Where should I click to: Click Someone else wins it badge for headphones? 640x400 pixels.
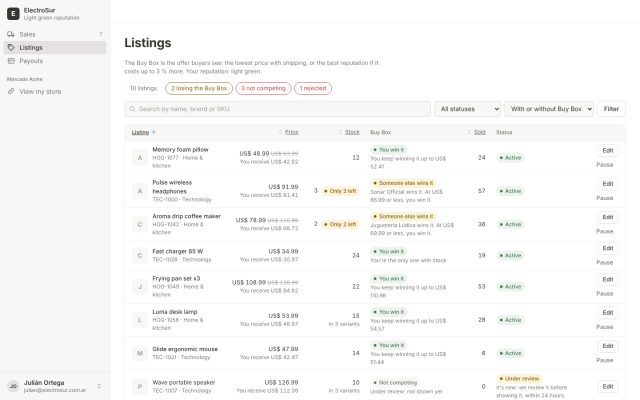tap(403, 183)
